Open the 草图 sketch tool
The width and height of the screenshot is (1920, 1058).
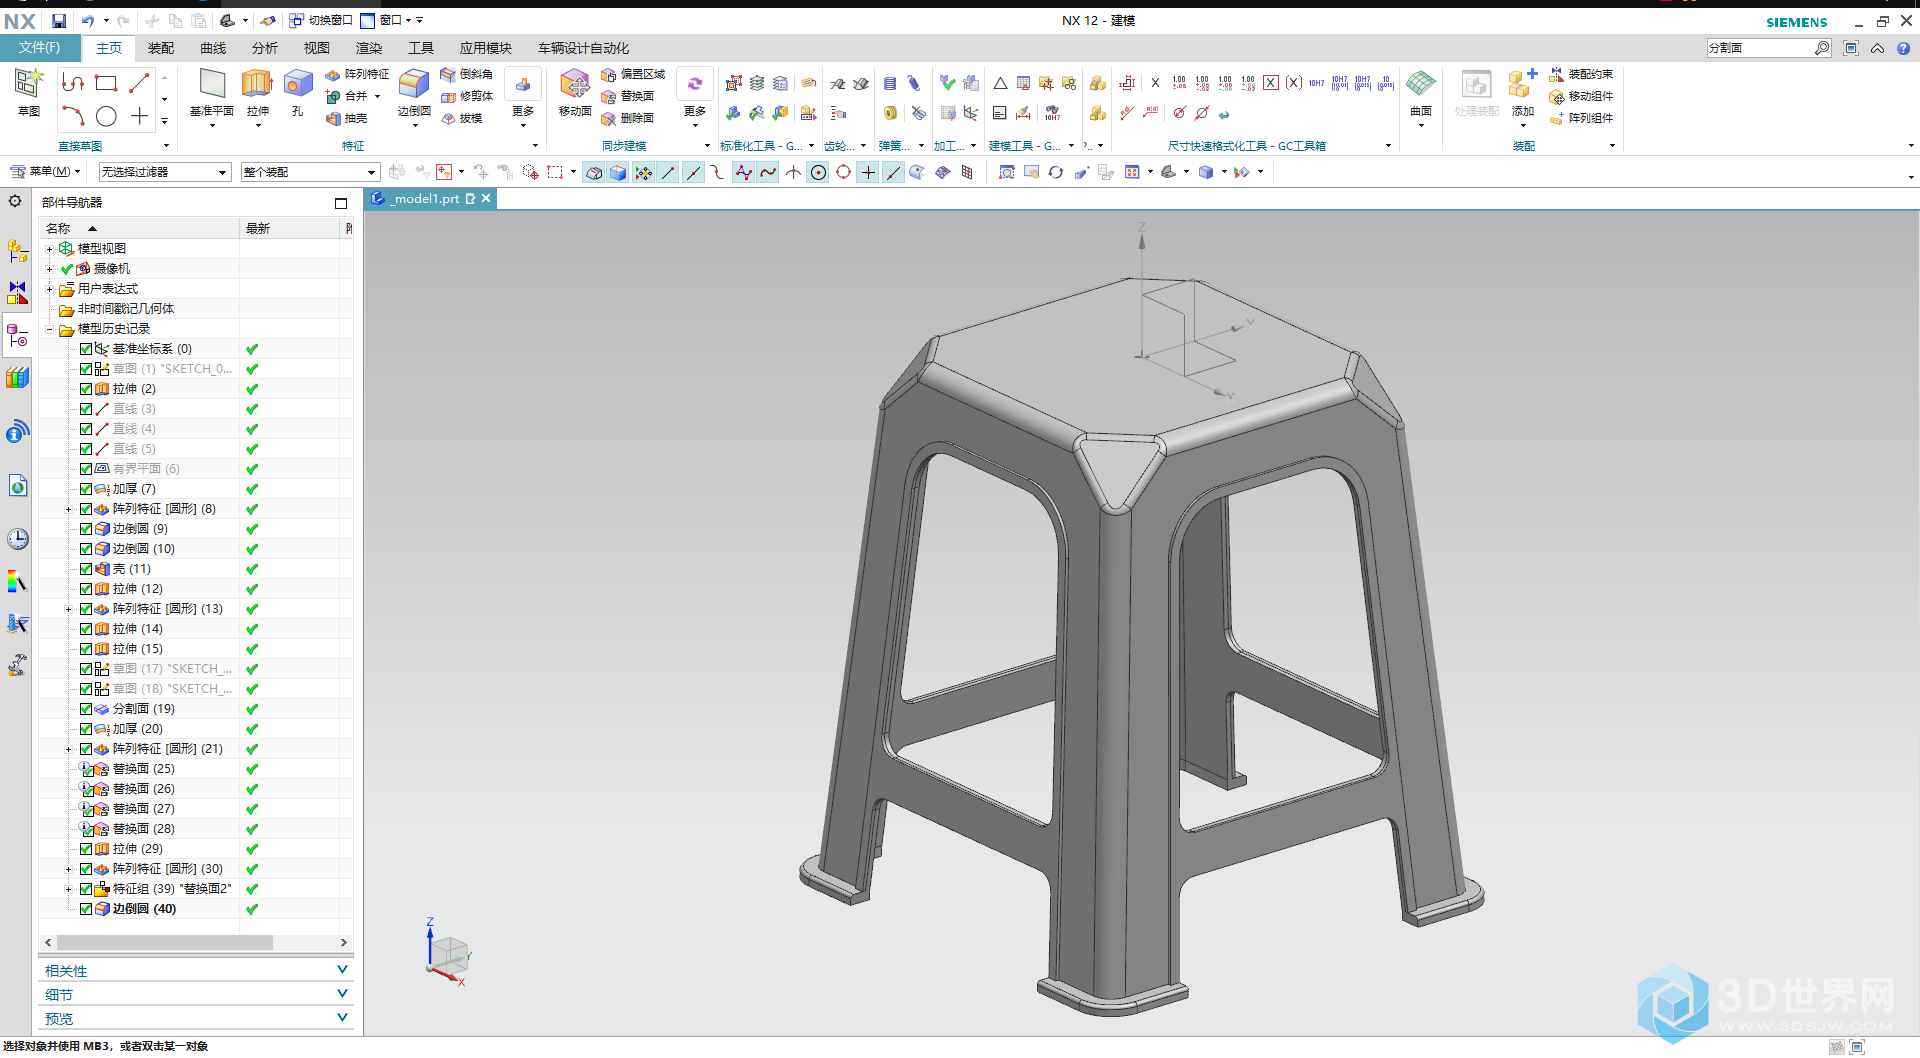click(x=29, y=92)
